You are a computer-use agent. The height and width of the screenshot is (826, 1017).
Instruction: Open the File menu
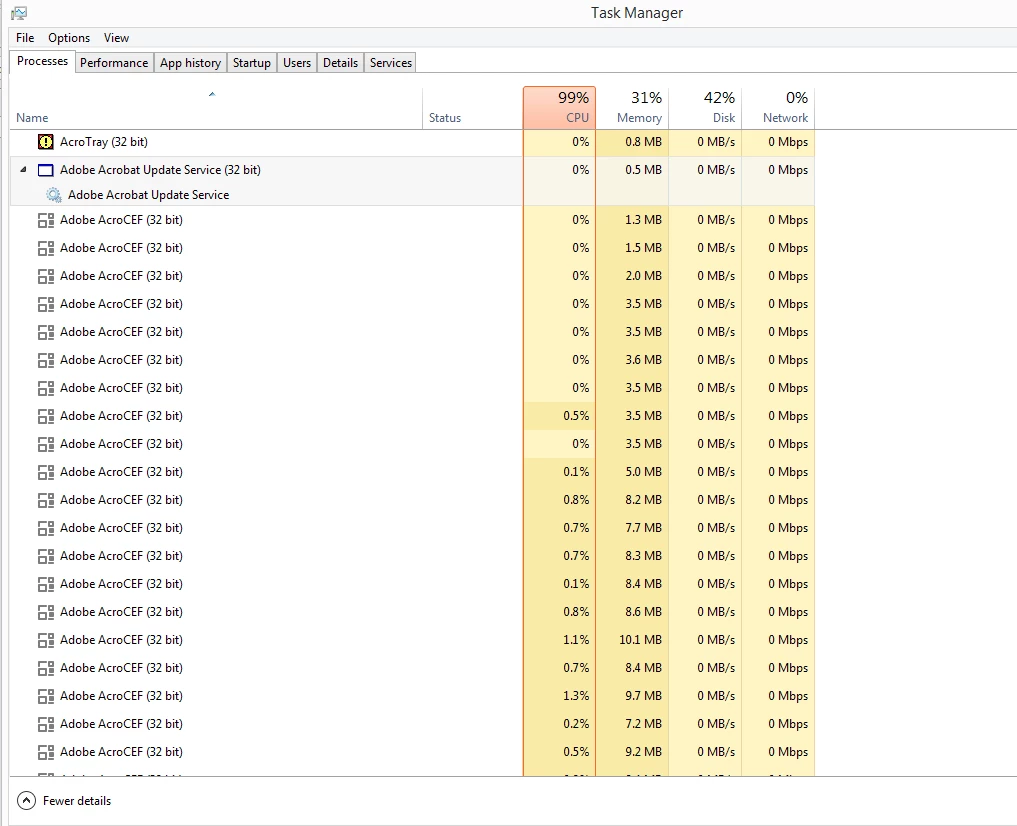point(25,38)
